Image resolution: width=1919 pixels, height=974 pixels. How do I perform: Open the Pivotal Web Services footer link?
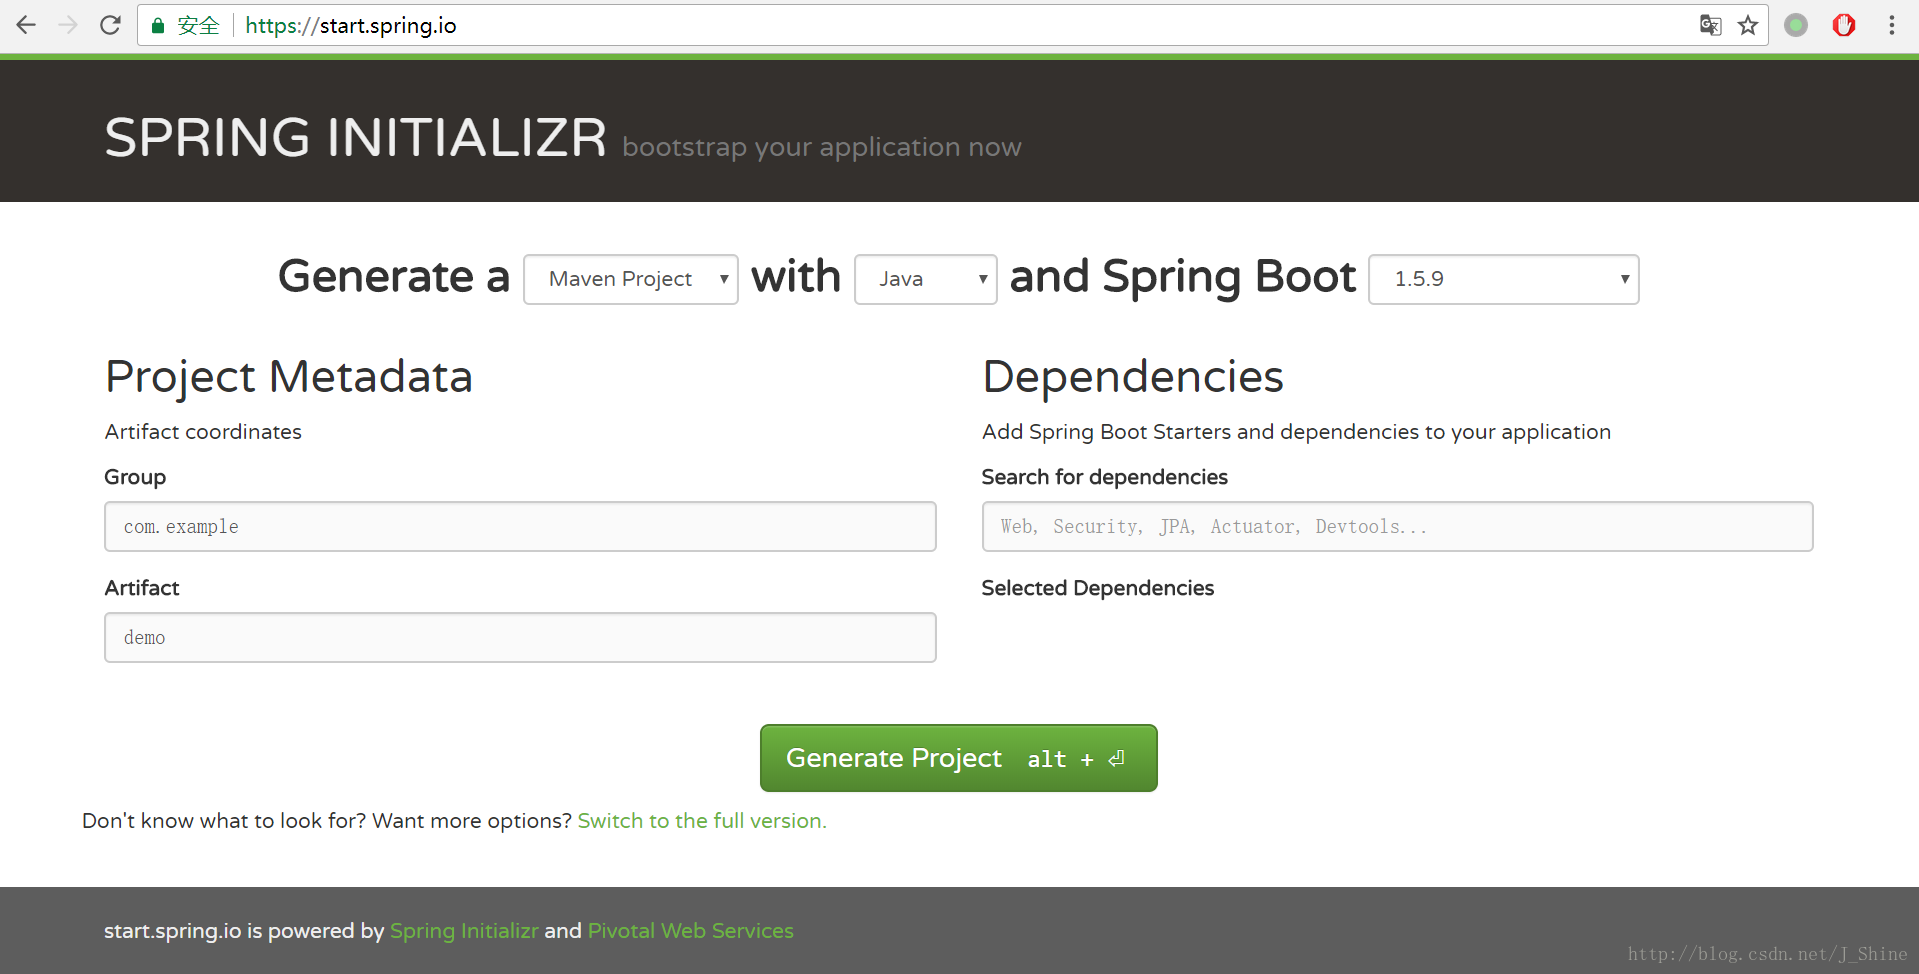click(x=691, y=931)
